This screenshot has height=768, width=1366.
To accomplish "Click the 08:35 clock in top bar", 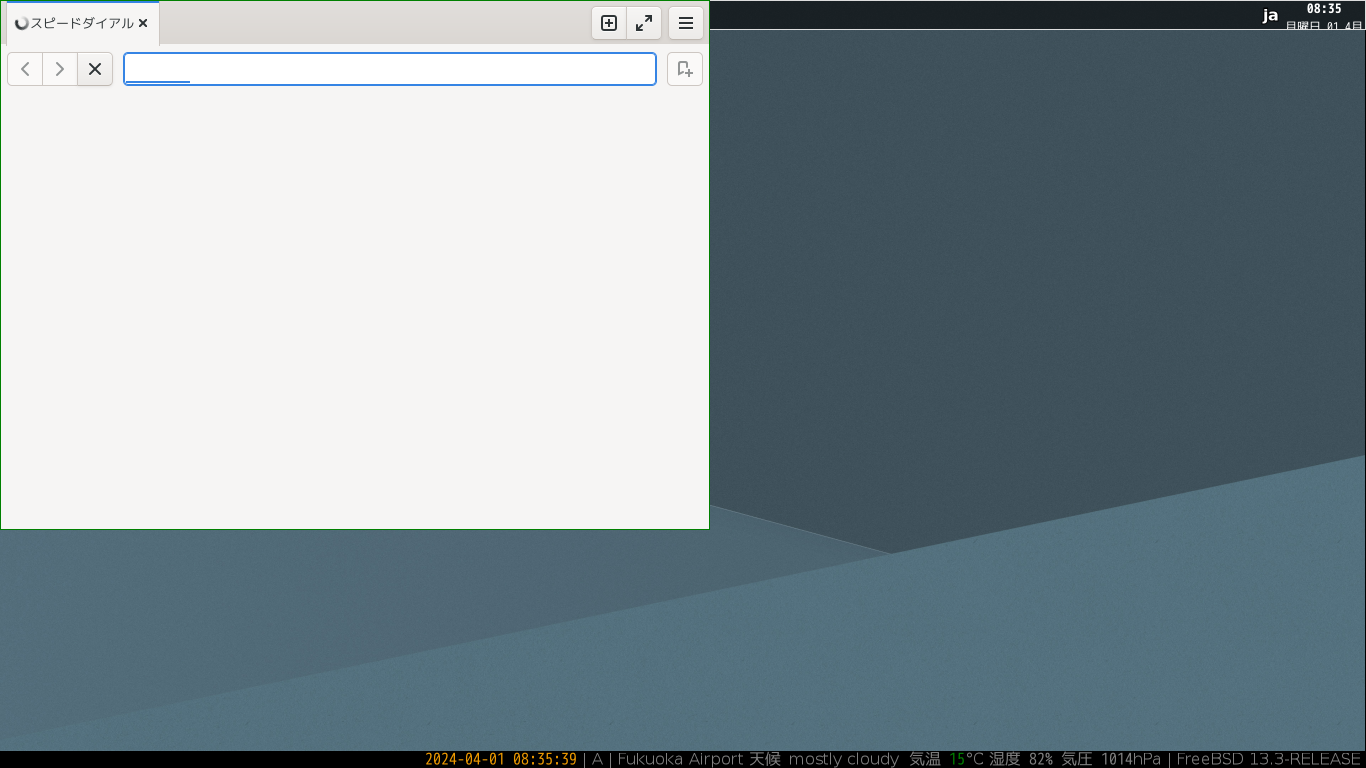I will [x=1324, y=8].
